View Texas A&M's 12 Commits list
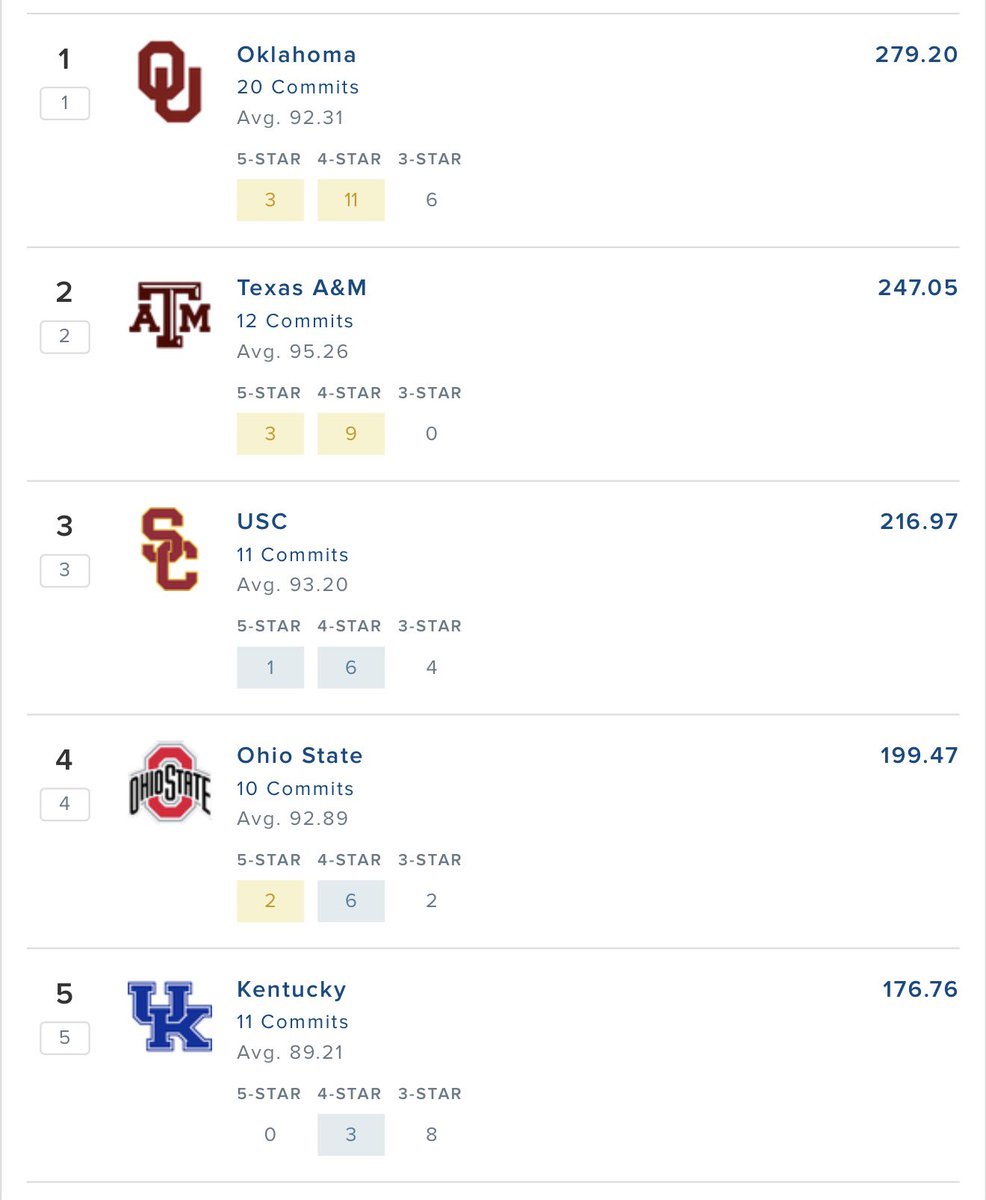This screenshot has width=986, height=1200. [x=295, y=321]
